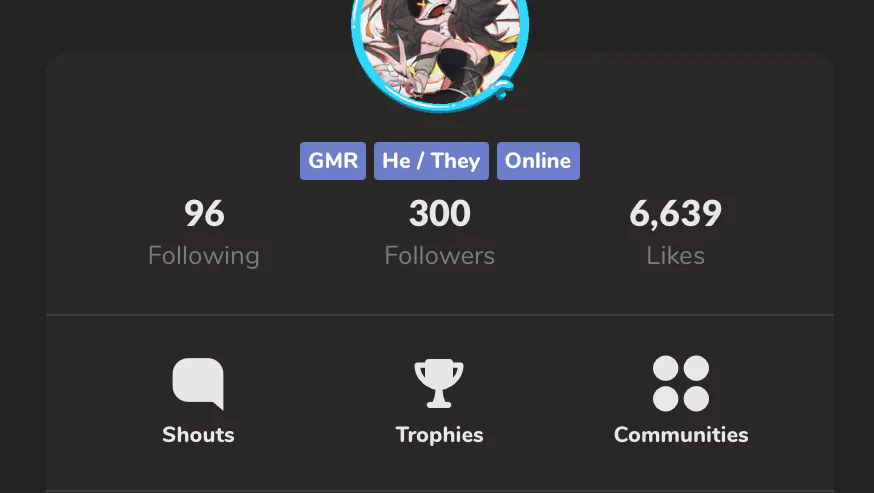Image resolution: width=874 pixels, height=493 pixels.
Task: Click the GMR badge
Action: 333,161
